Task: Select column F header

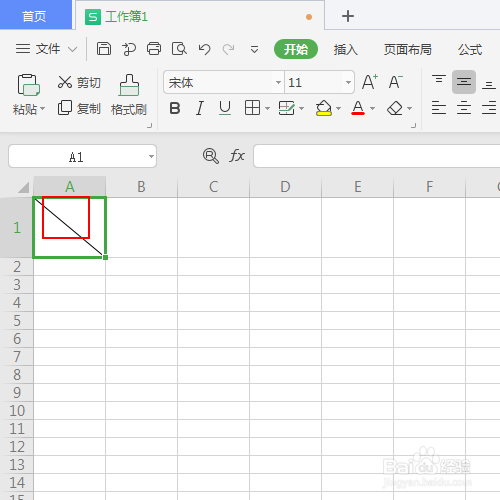Action: [x=429, y=187]
